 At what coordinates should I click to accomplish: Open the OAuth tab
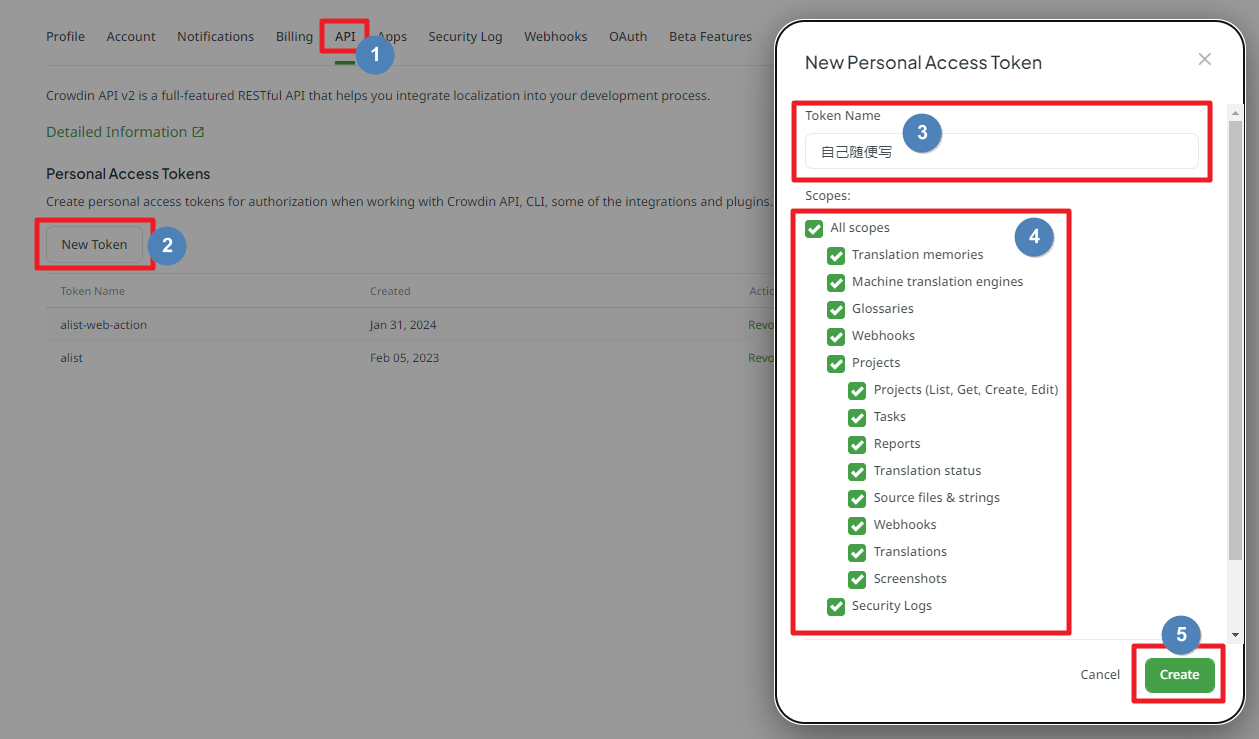pos(628,36)
